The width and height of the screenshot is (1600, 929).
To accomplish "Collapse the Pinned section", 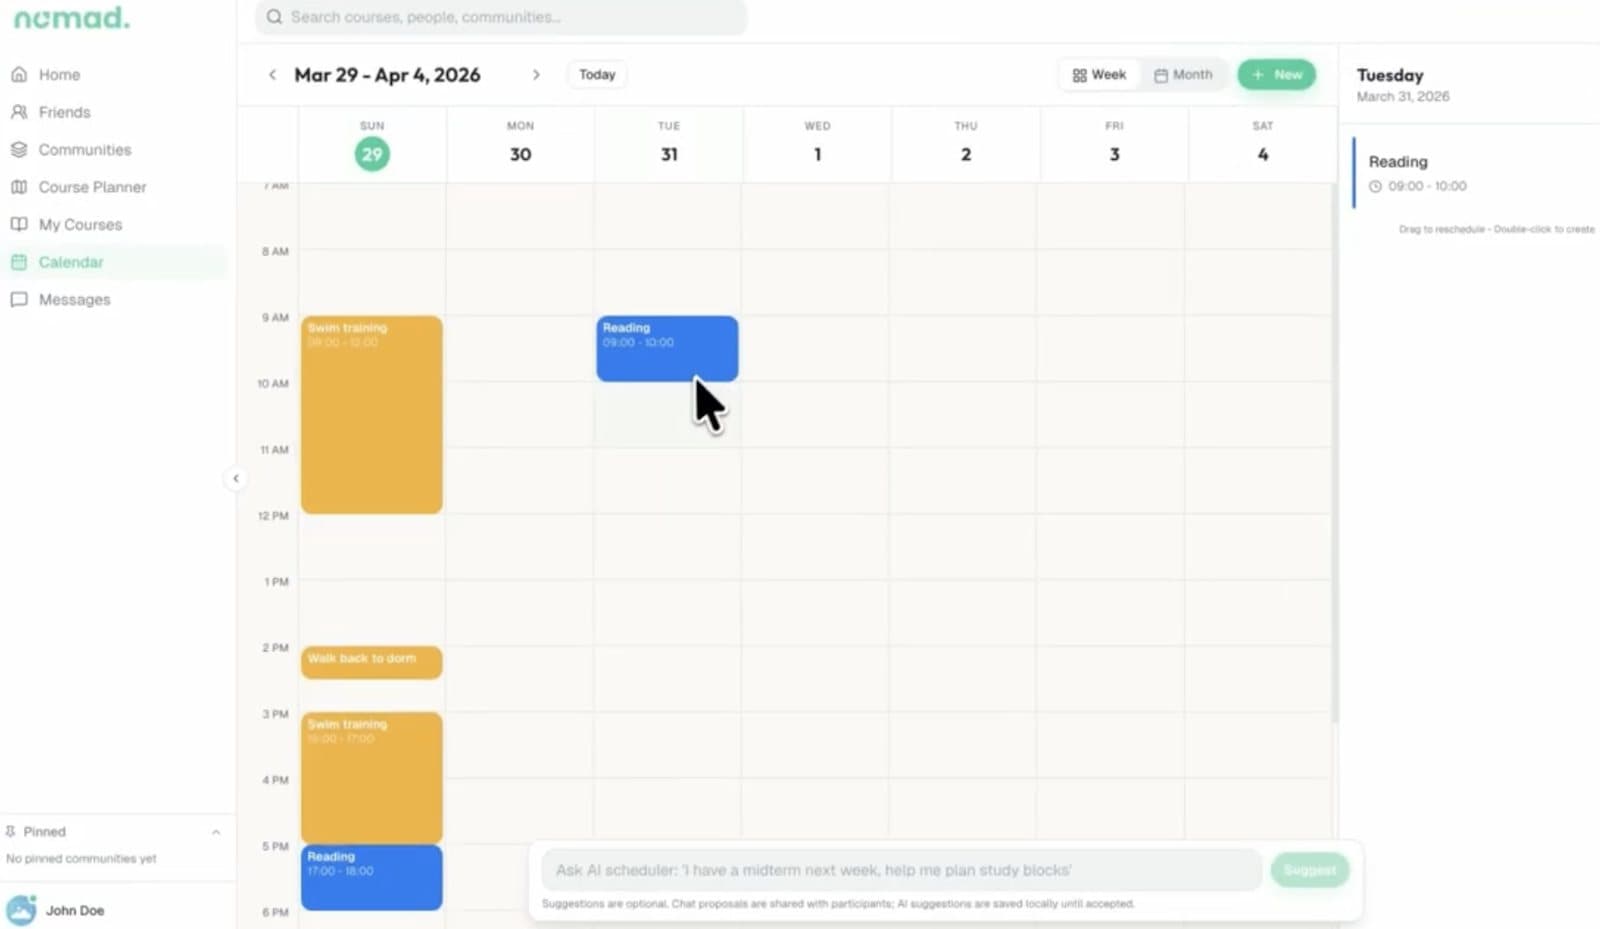I will pyautogui.click(x=216, y=832).
